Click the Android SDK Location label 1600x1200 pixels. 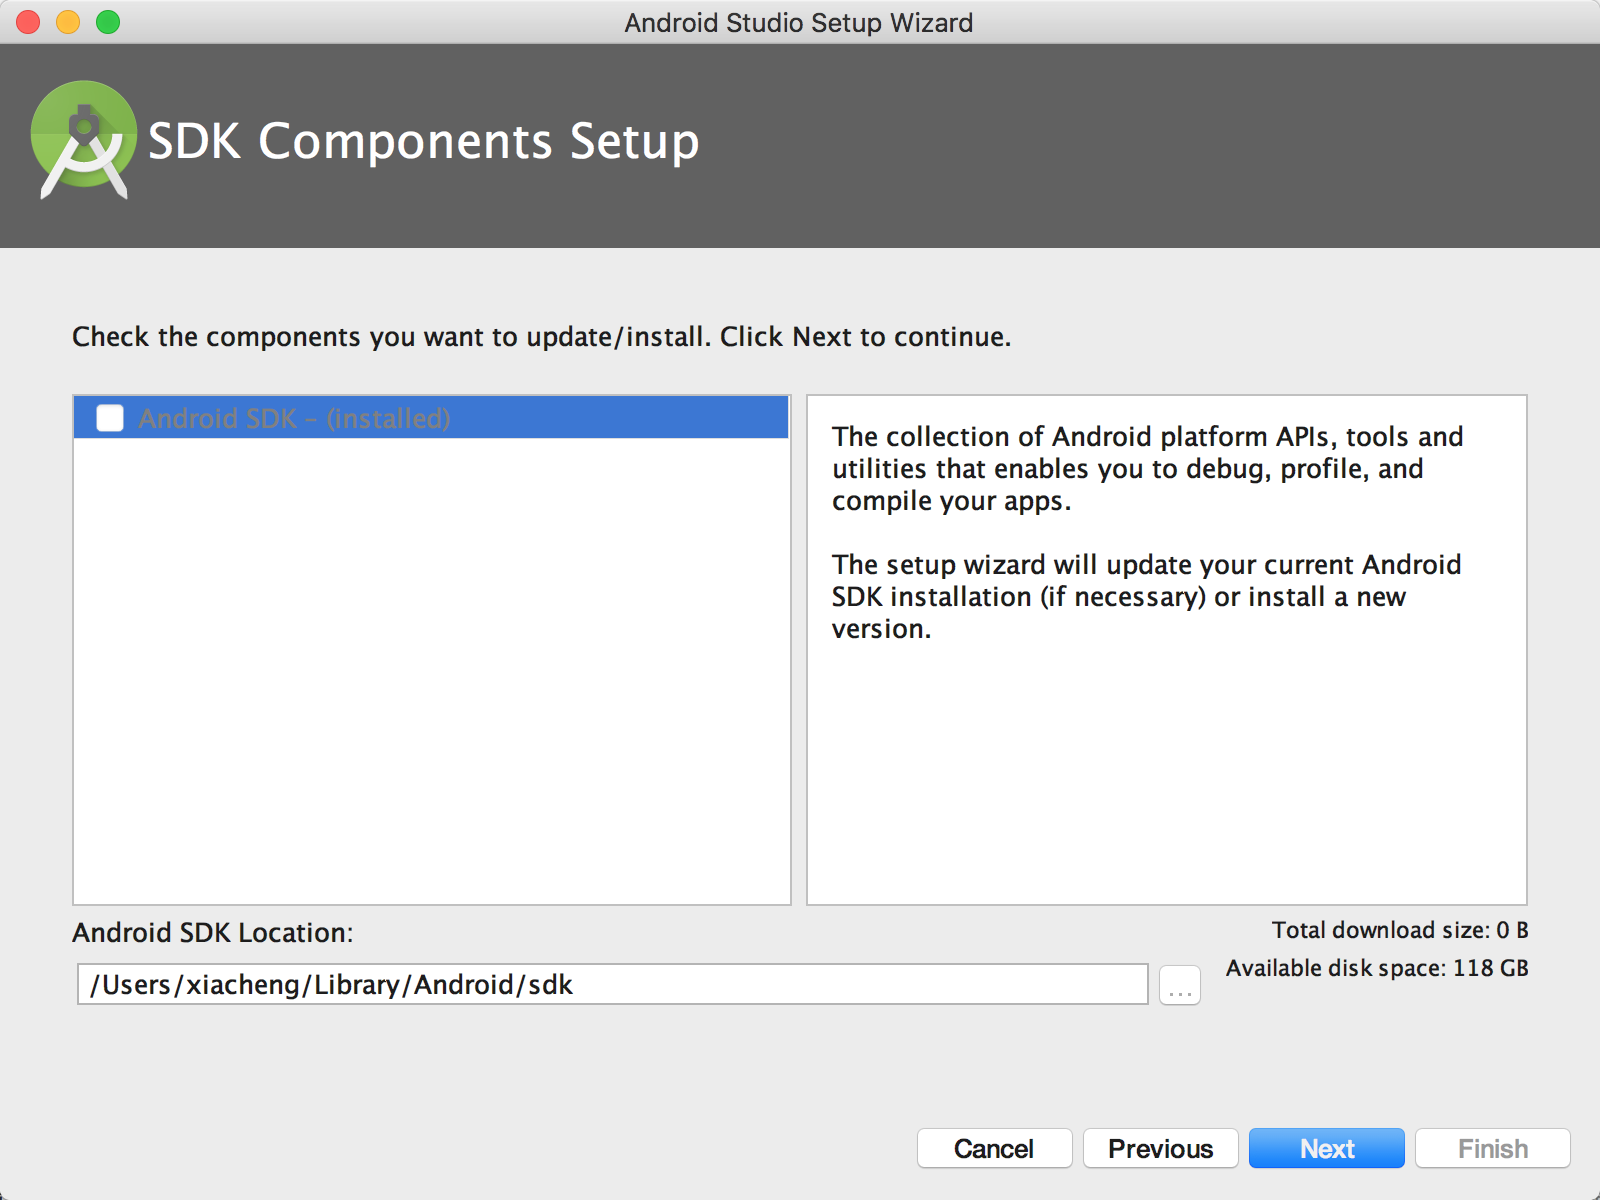212,933
